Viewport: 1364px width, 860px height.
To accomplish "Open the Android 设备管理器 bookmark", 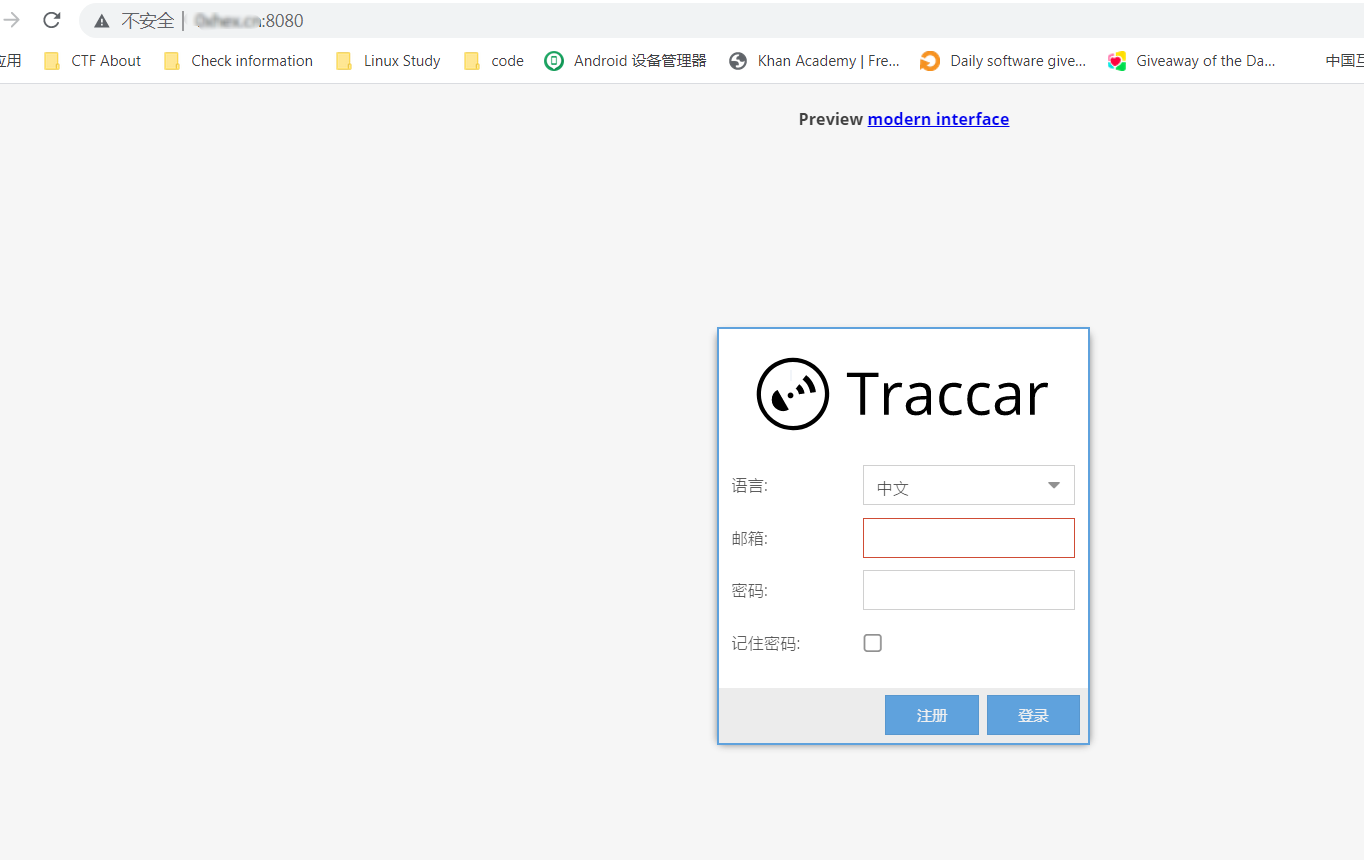I will [625, 61].
